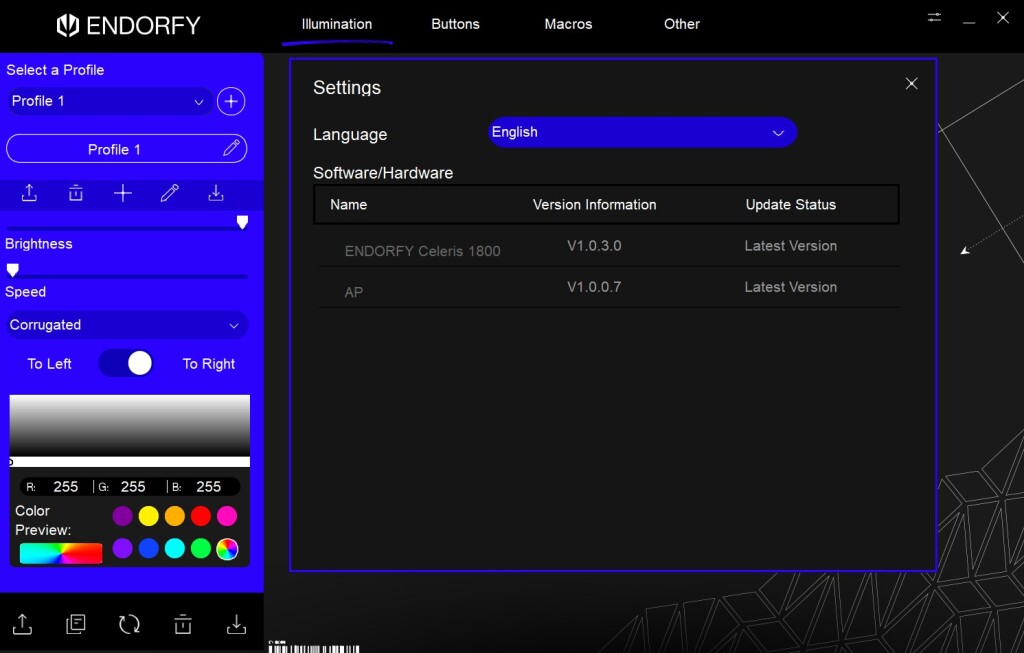Open the Buttons tab

pyautogui.click(x=455, y=24)
